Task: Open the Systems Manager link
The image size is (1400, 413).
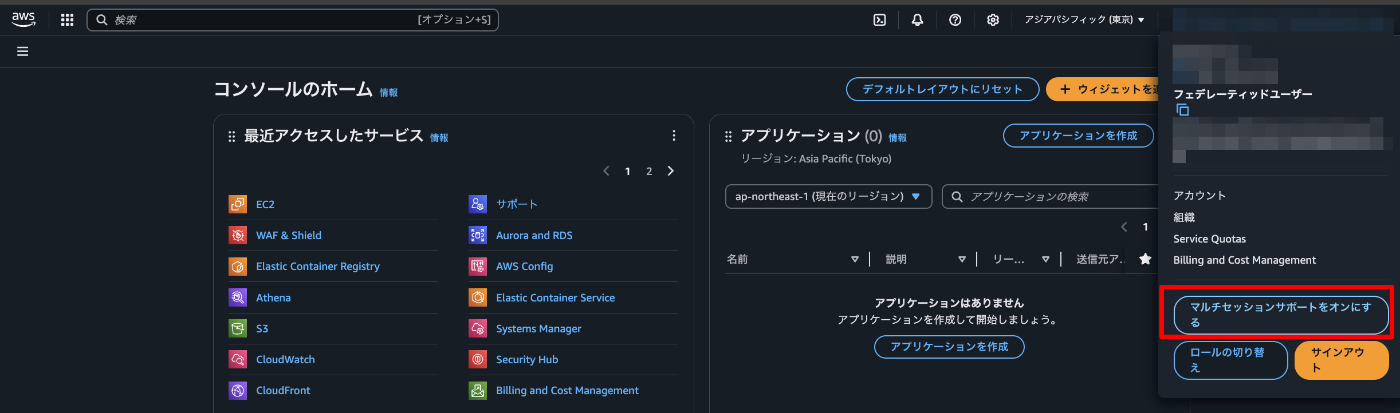Action: (x=538, y=328)
